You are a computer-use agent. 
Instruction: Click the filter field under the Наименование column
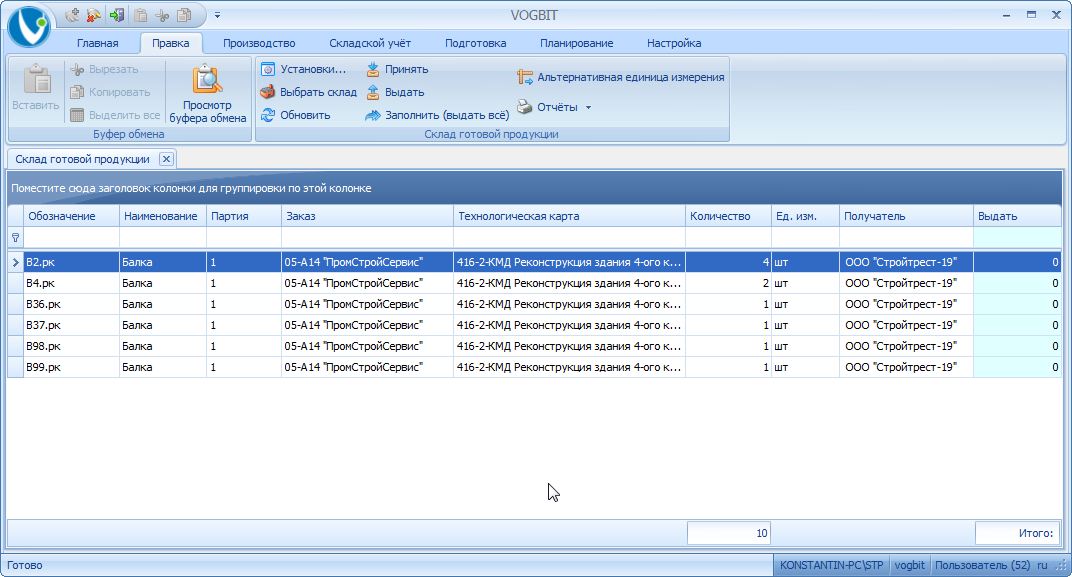tap(163, 238)
